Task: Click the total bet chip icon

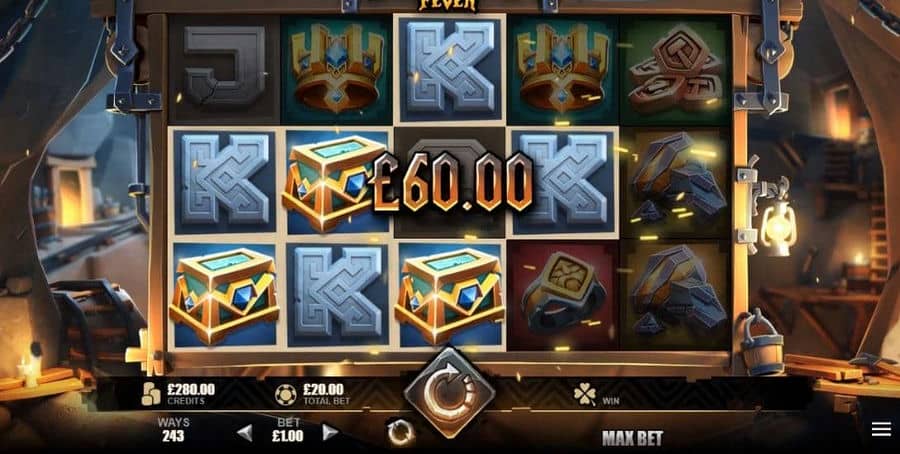Action: click(x=285, y=394)
